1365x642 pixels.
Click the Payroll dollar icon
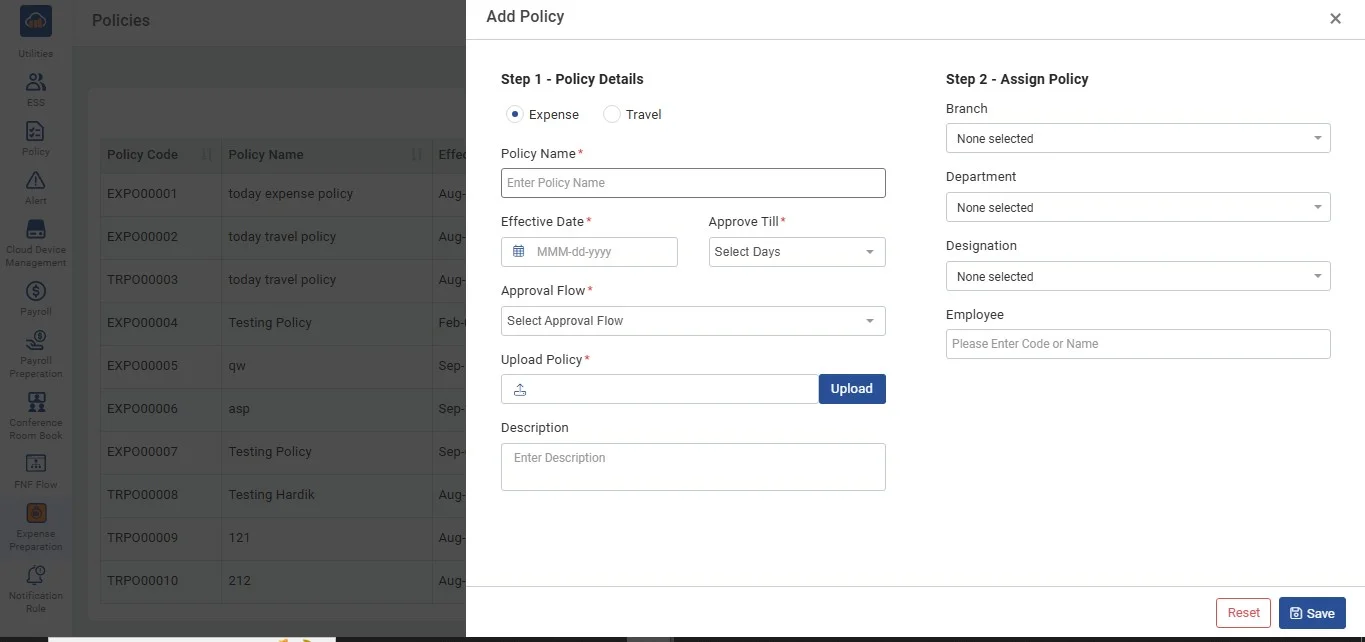click(x=36, y=292)
